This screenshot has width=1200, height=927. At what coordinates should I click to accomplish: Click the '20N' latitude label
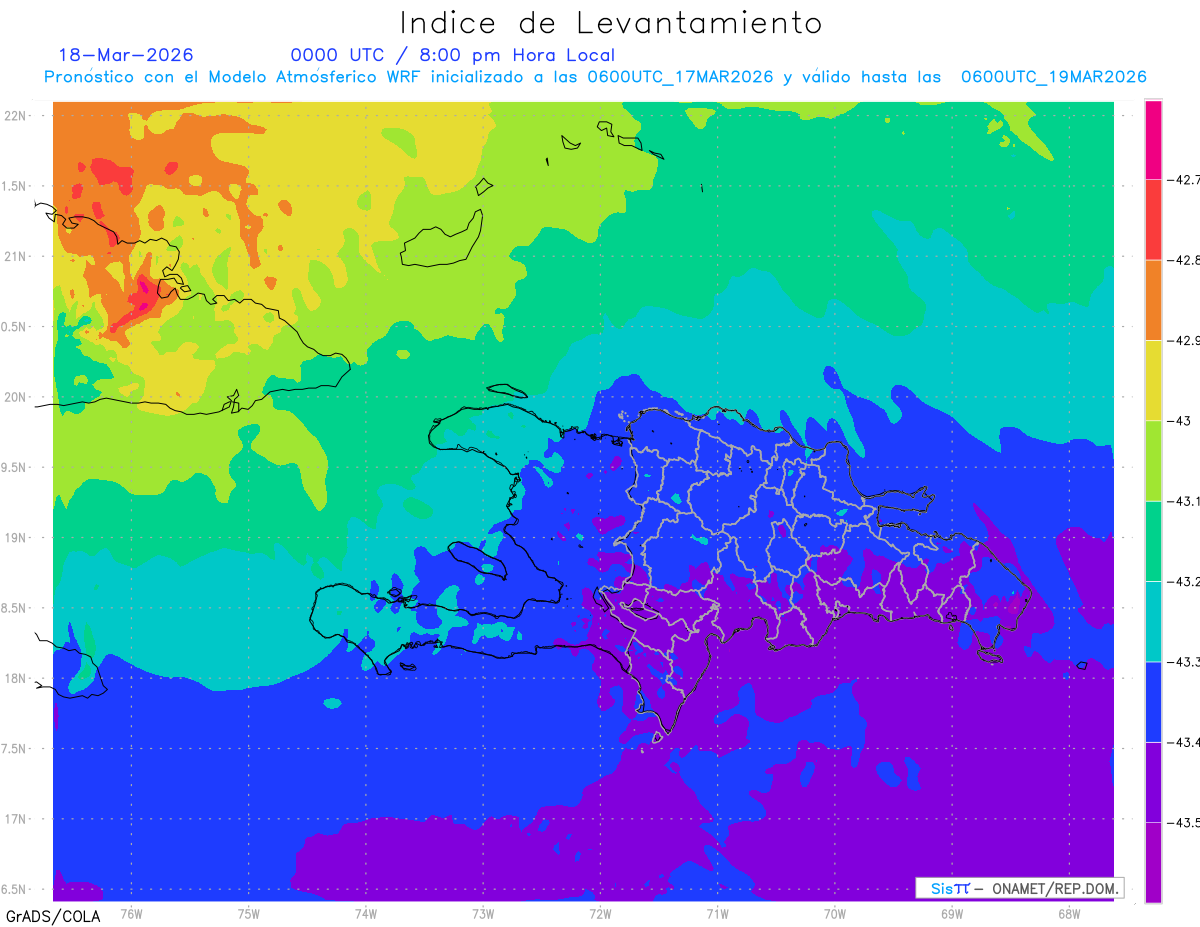[16, 397]
